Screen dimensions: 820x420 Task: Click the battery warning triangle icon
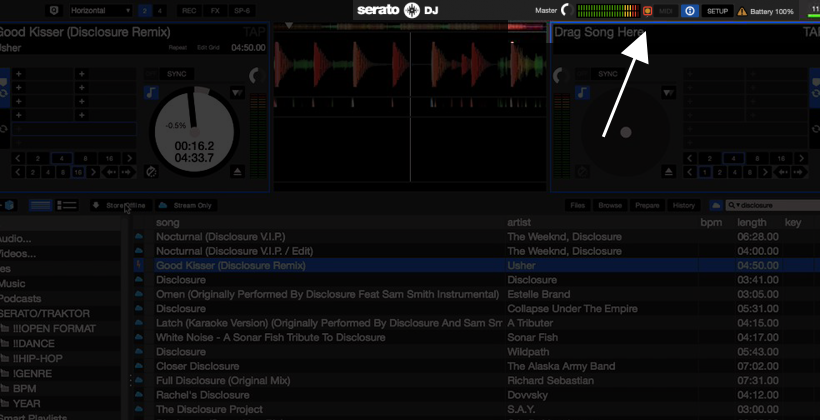pyautogui.click(x=742, y=11)
